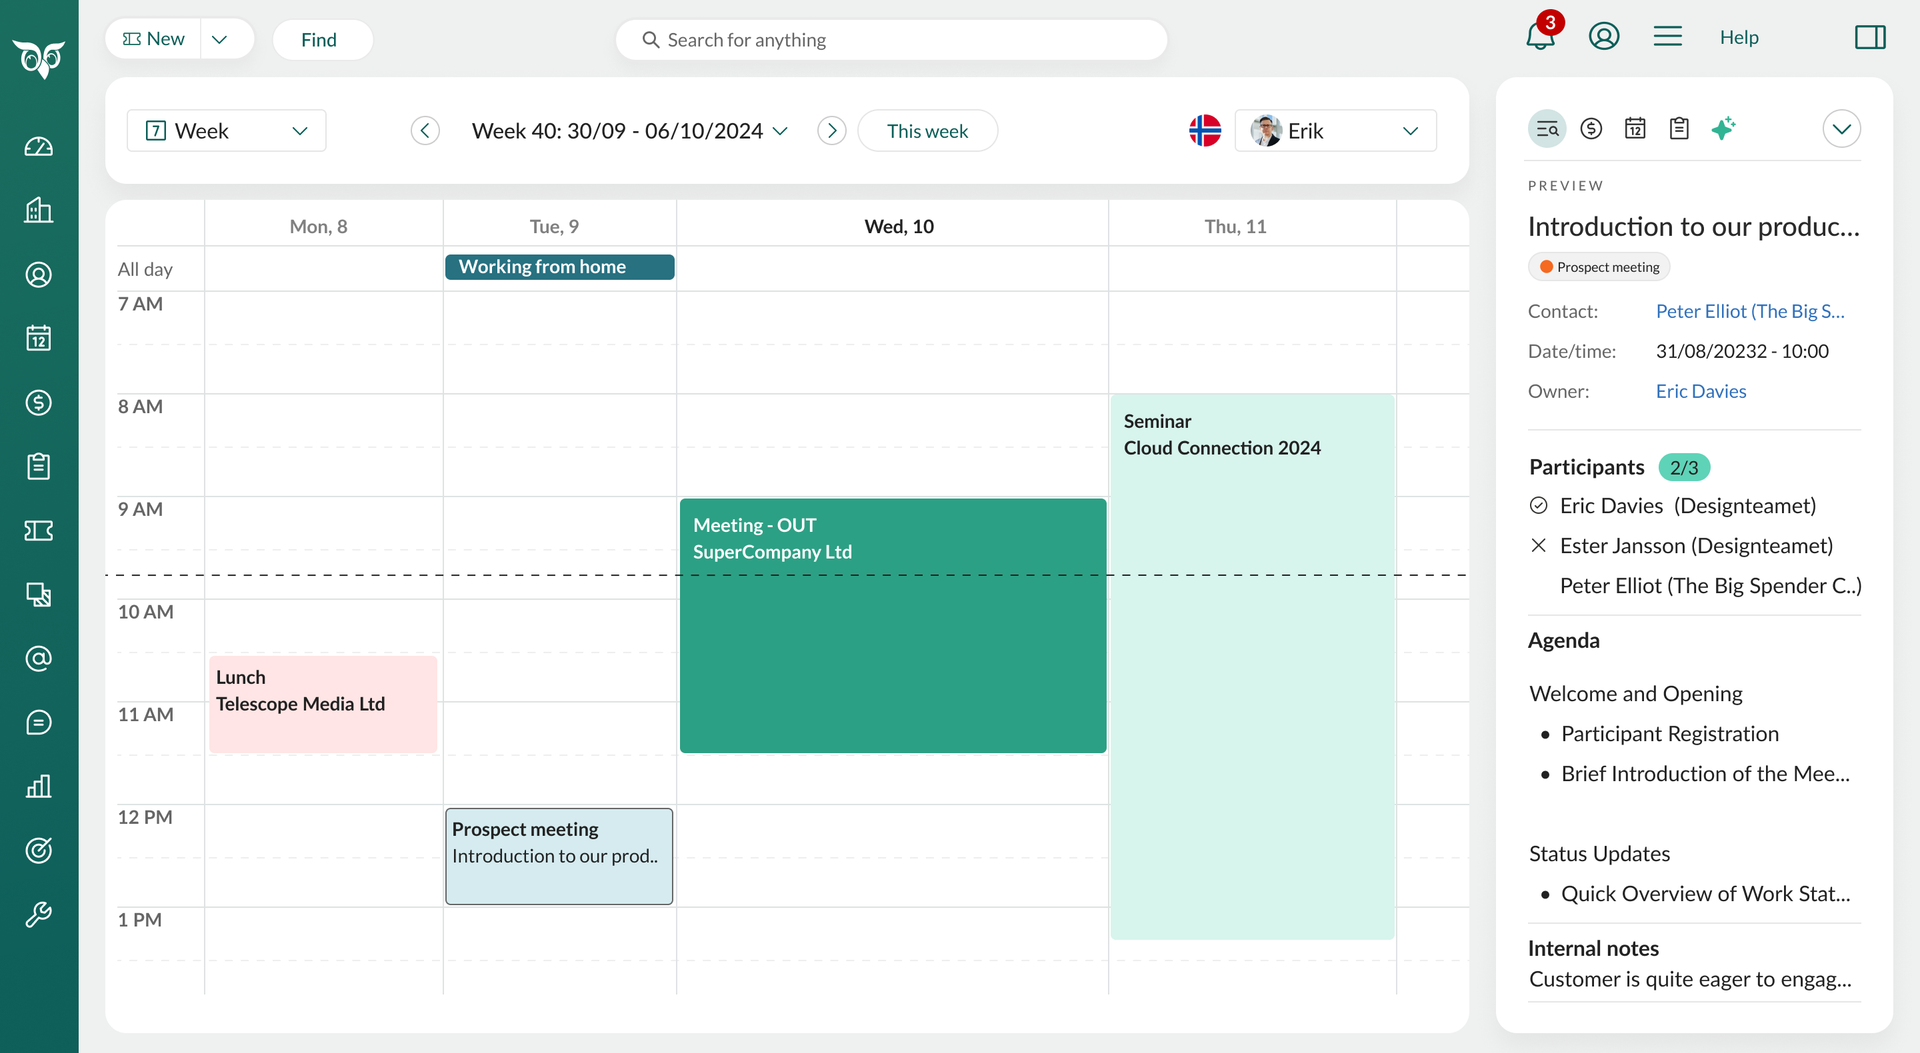
Task: Open the Reports bar chart icon
Action: tap(39, 787)
